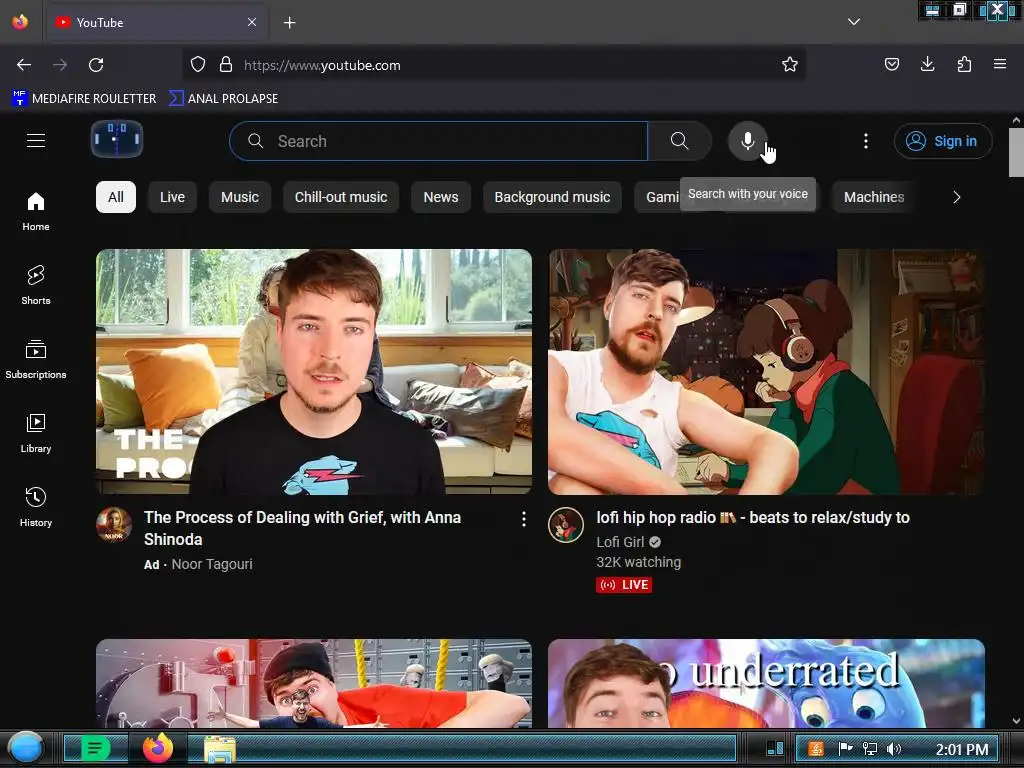Open the file explorer on taskbar
1024x768 pixels.
[220, 749]
